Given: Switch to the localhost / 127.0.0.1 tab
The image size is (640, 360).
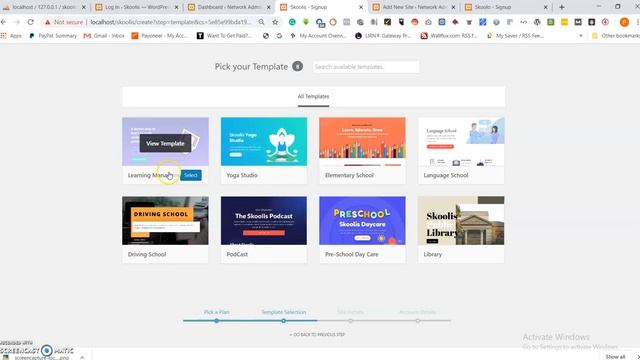Looking at the screenshot, I should 44,7.
